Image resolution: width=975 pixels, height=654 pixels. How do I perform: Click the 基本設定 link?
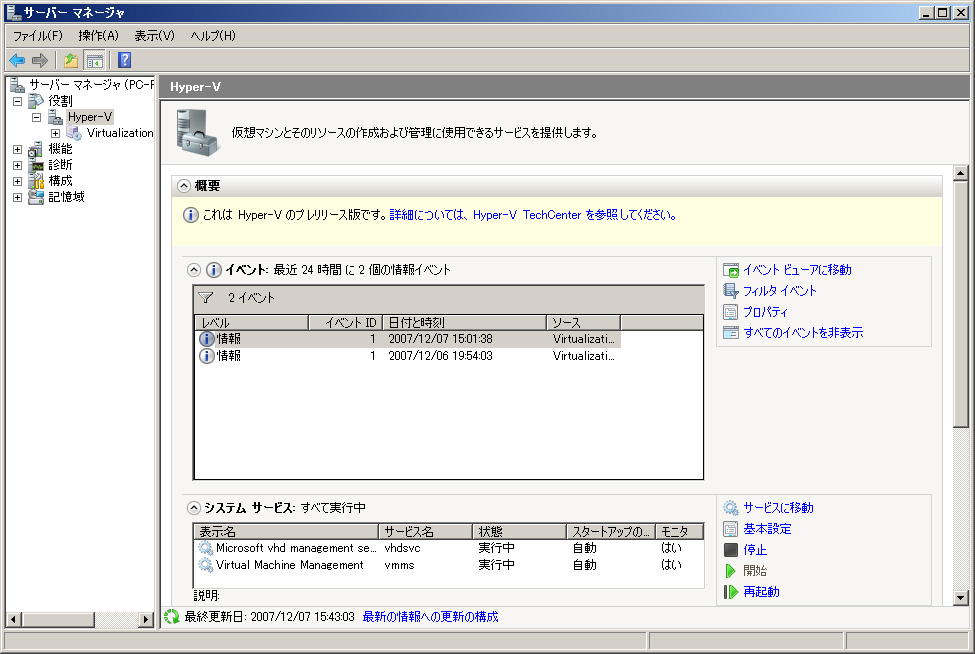767,529
